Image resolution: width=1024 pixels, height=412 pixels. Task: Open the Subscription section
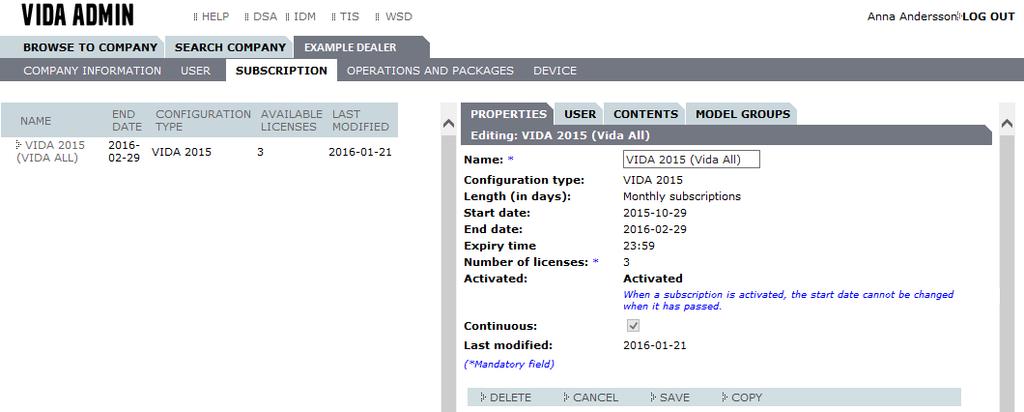pyautogui.click(x=281, y=71)
